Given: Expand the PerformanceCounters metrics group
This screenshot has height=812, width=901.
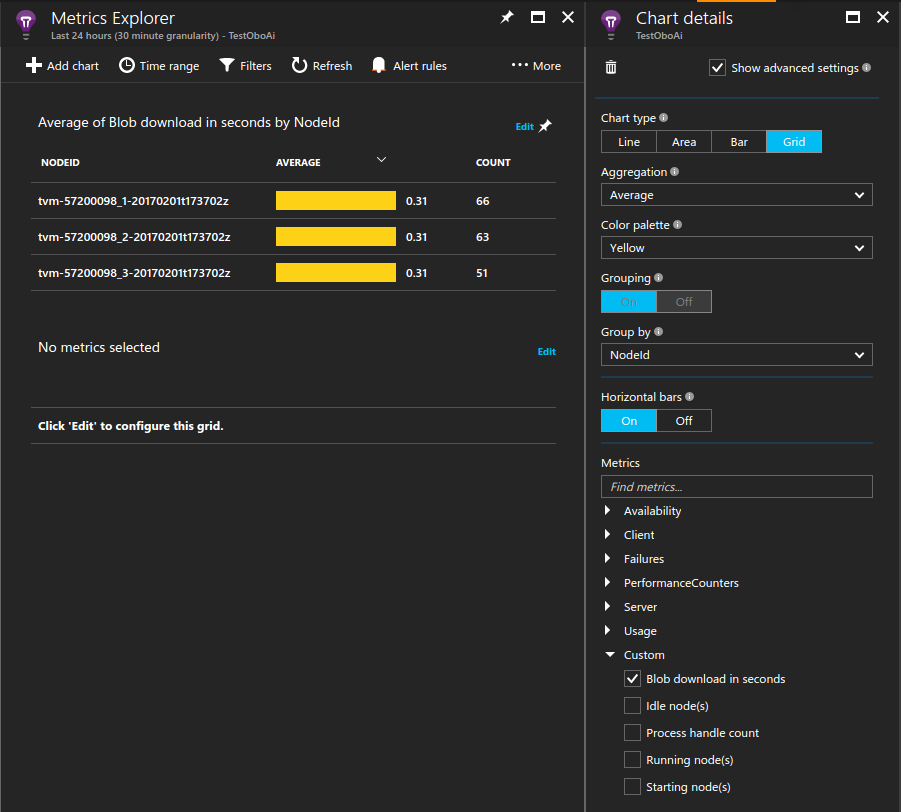Looking at the screenshot, I should click(609, 583).
